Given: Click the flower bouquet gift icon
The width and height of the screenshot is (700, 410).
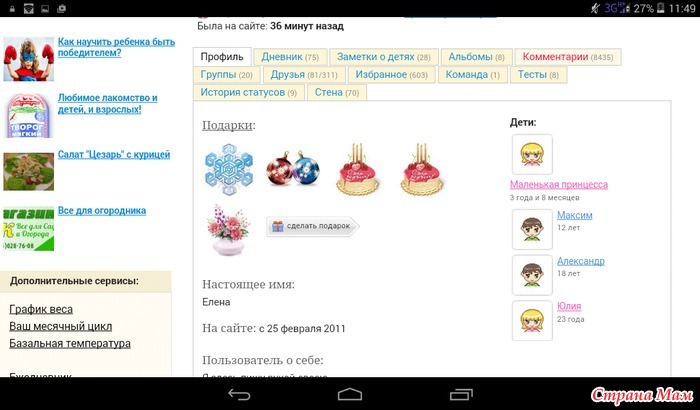Looking at the screenshot, I should click(x=228, y=230).
